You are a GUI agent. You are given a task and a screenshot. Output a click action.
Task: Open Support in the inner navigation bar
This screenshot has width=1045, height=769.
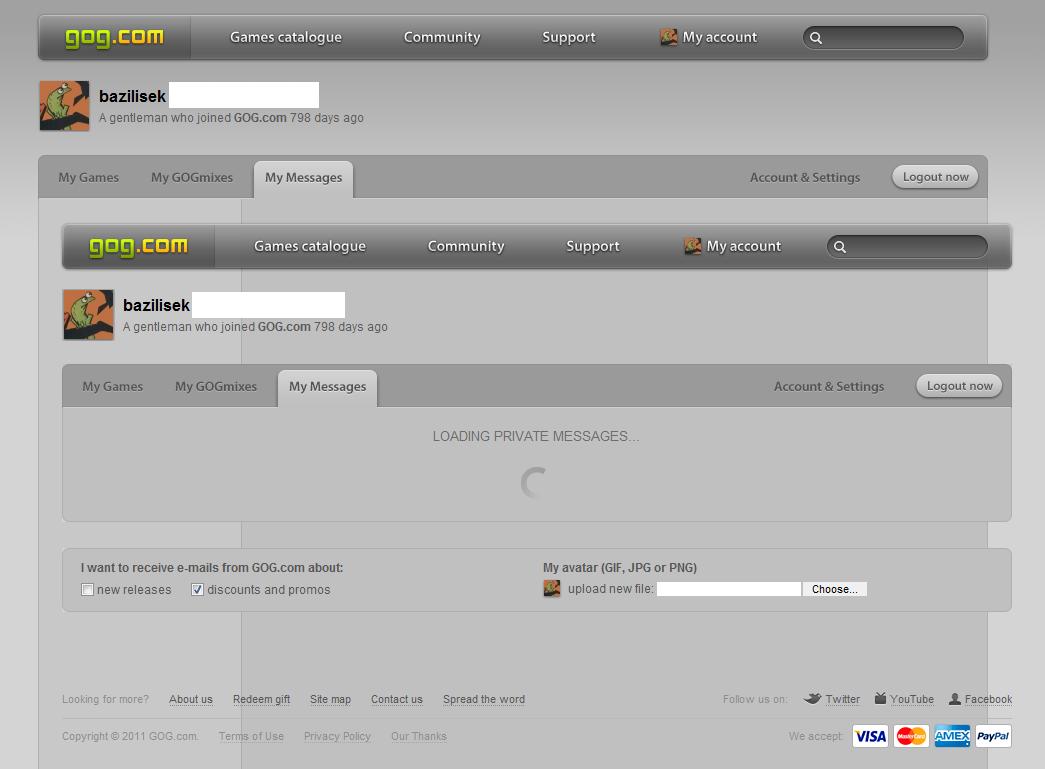(x=592, y=246)
